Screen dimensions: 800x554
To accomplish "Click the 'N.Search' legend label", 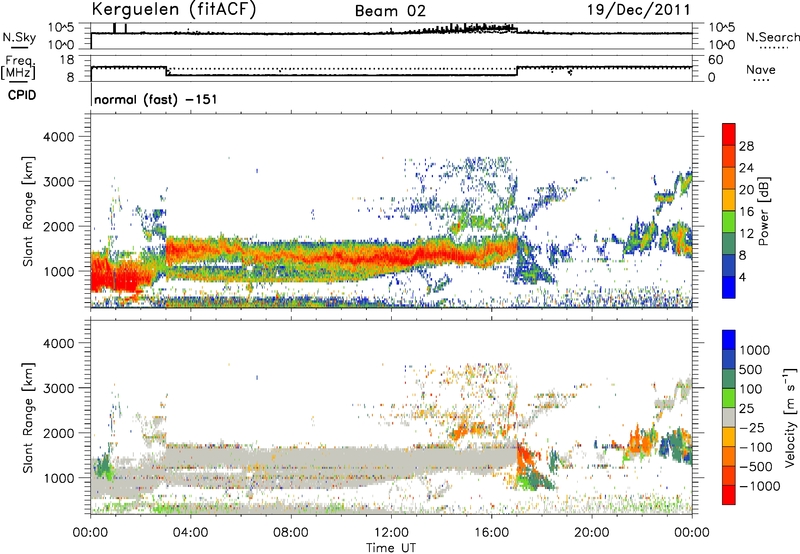I will pos(772,37).
